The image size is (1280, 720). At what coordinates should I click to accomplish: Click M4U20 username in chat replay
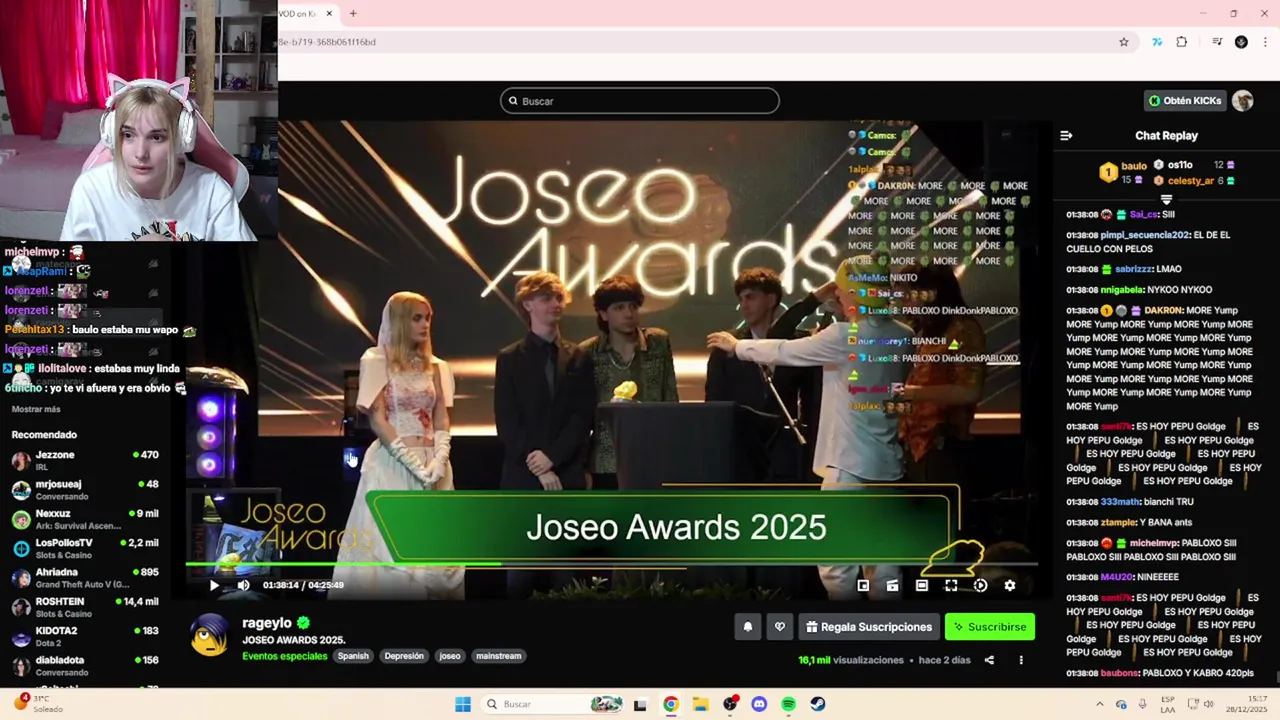click(x=1117, y=577)
